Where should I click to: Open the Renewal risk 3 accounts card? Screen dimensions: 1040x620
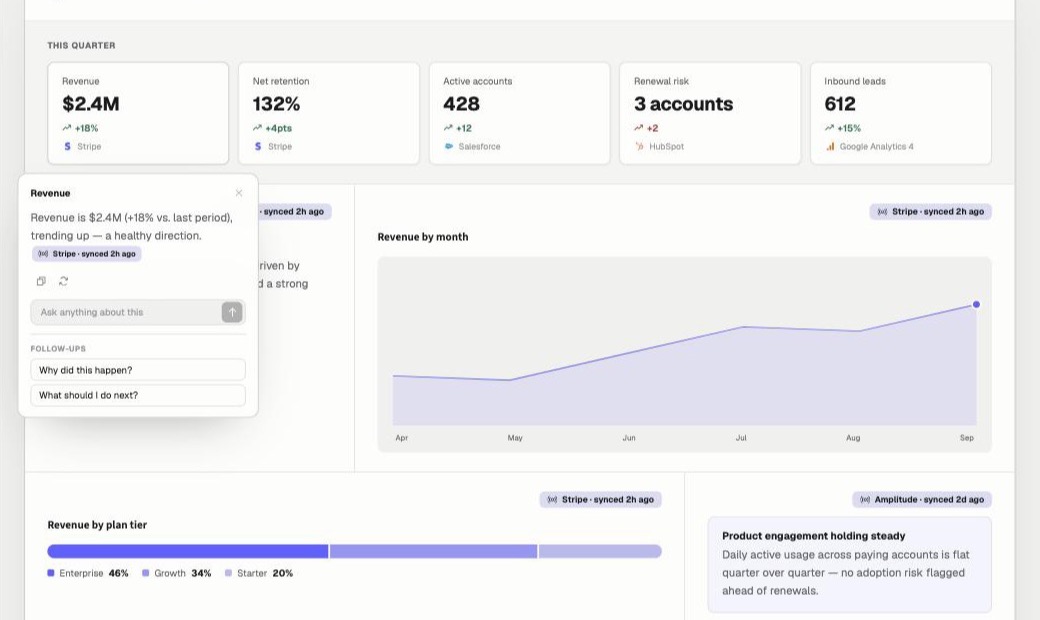[710, 113]
